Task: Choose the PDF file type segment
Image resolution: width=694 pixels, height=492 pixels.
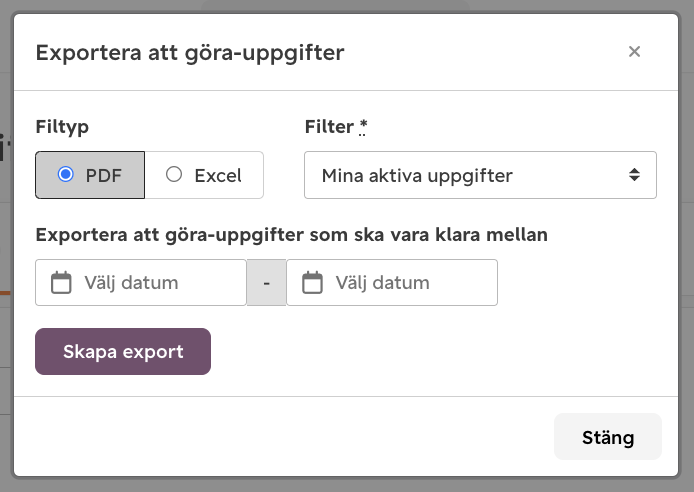Action: [90, 175]
